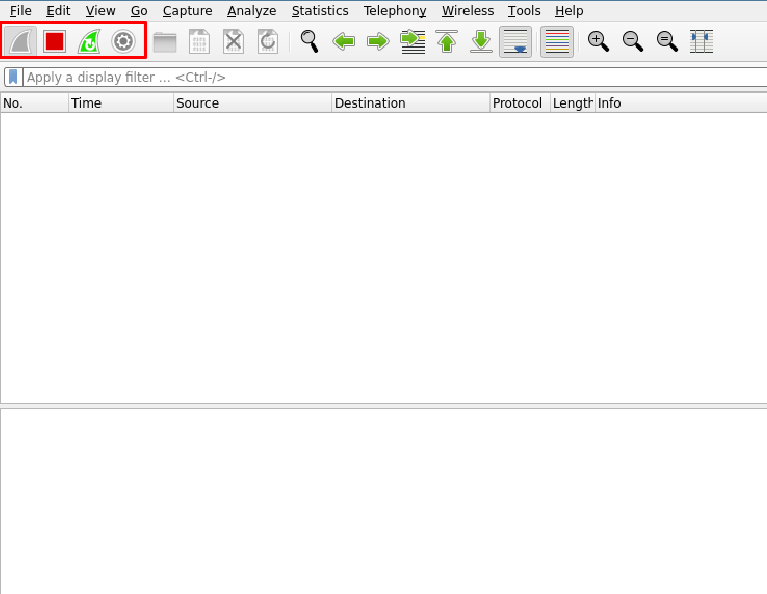Sort by the No. column header
The image size is (767, 594).
click(34, 103)
